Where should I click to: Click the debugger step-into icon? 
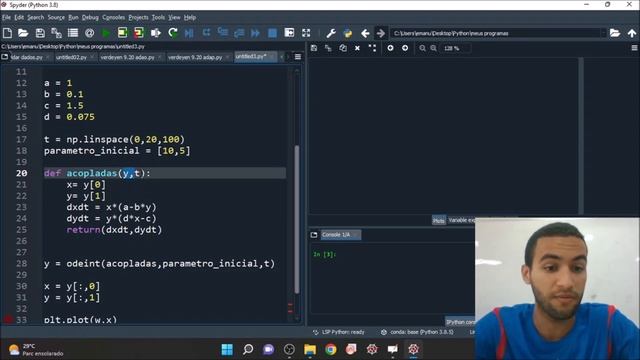click(223, 33)
